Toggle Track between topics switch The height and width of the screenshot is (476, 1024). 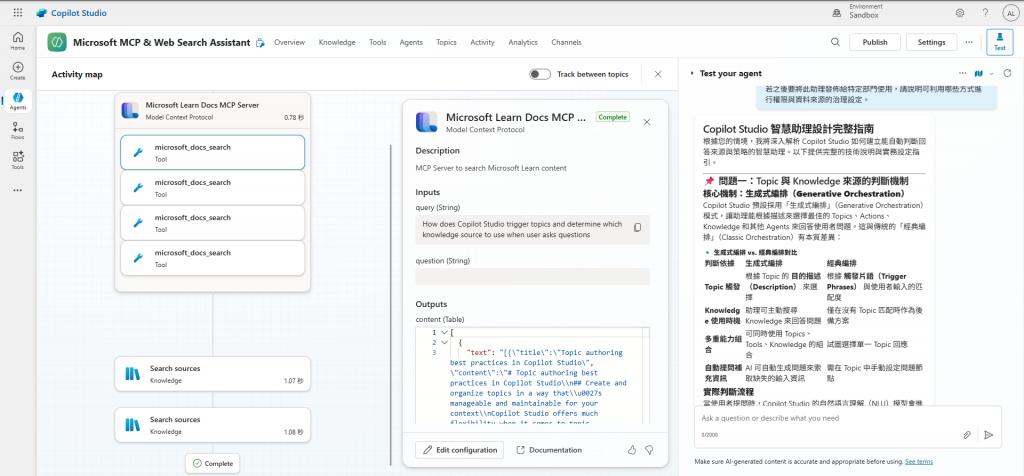pyautogui.click(x=540, y=74)
